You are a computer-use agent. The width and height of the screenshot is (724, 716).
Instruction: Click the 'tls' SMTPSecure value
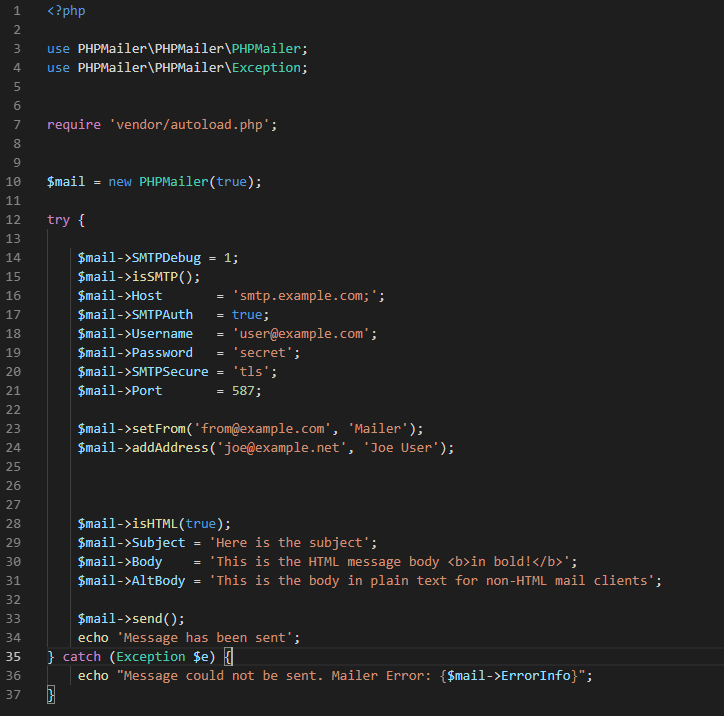254,372
